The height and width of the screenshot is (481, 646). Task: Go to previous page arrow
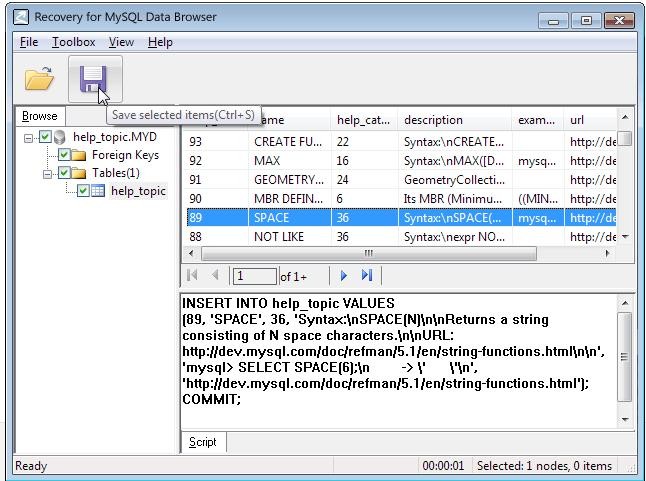pyautogui.click(x=215, y=275)
